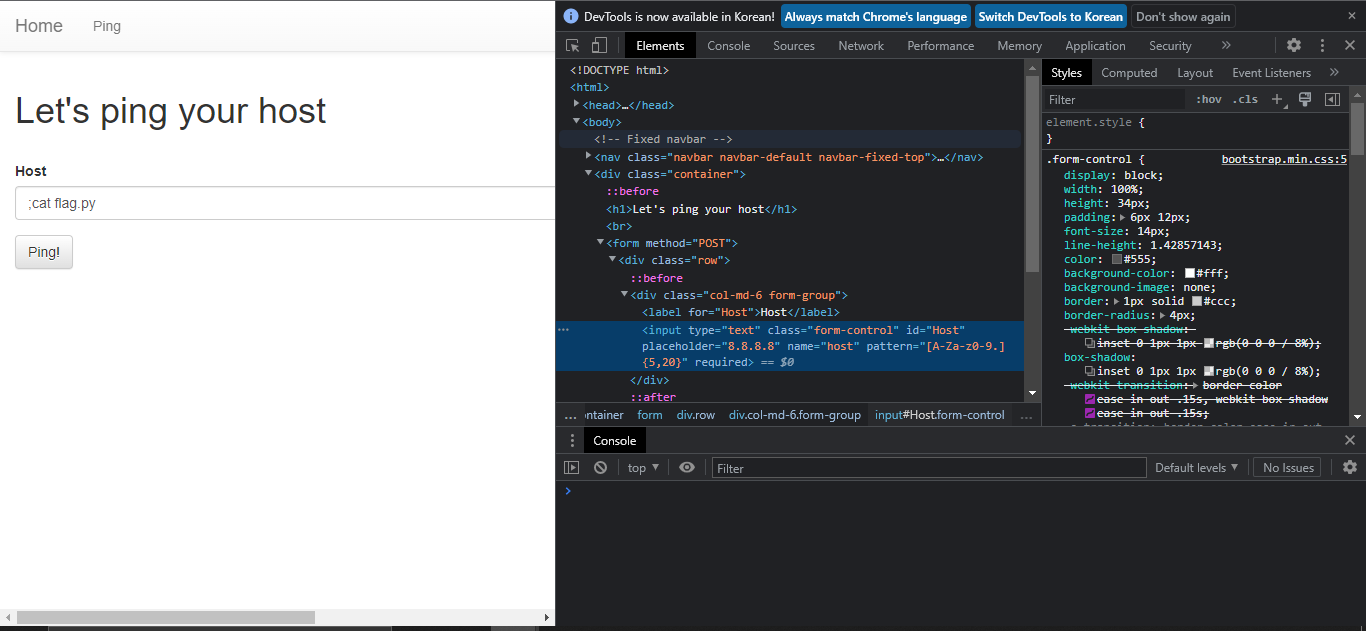
Task: Click the page horizontal scrollbar thumb
Action: [166, 617]
